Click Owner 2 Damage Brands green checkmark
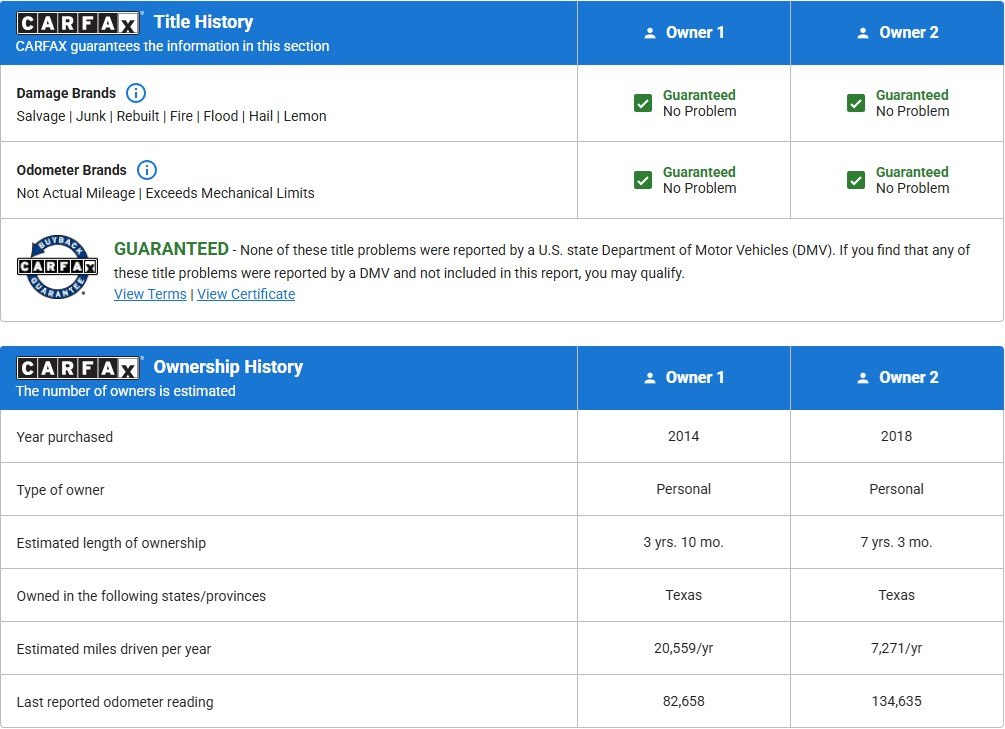Screen dimensions: 1005x729 856,103
